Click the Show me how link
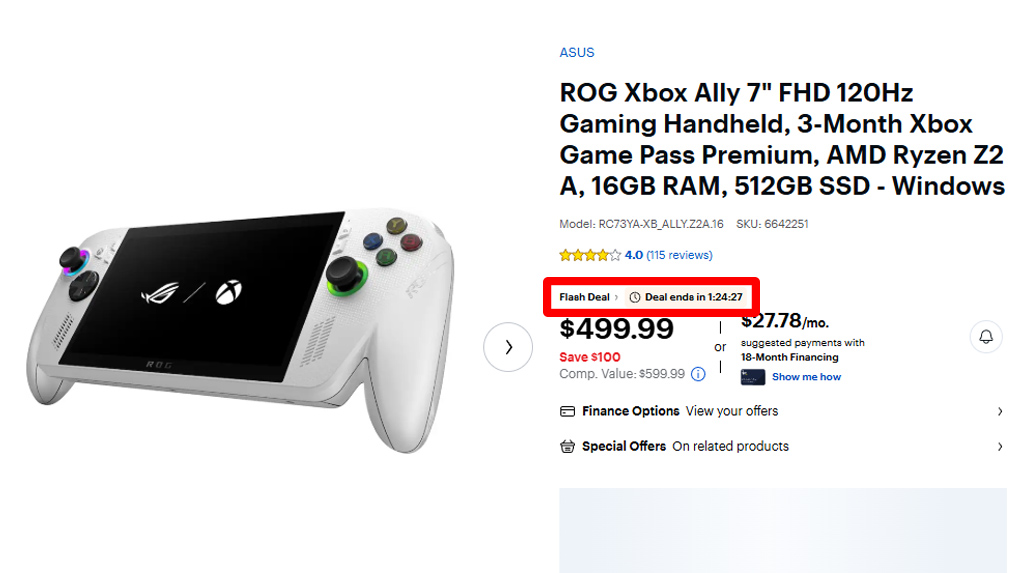 coord(806,377)
